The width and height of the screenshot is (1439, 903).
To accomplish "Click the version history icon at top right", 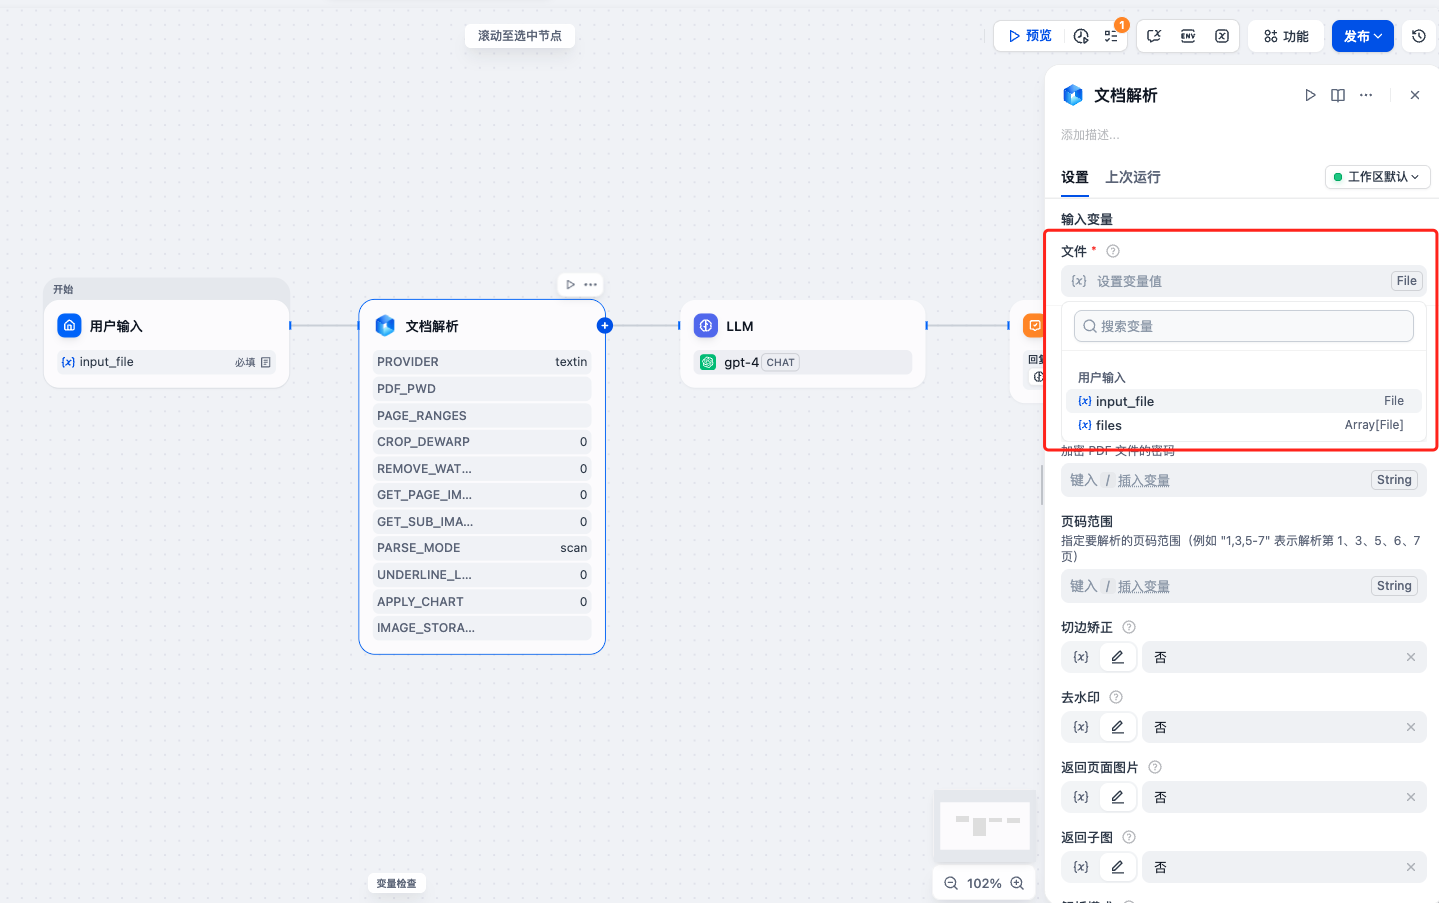I will click(x=1418, y=35).
